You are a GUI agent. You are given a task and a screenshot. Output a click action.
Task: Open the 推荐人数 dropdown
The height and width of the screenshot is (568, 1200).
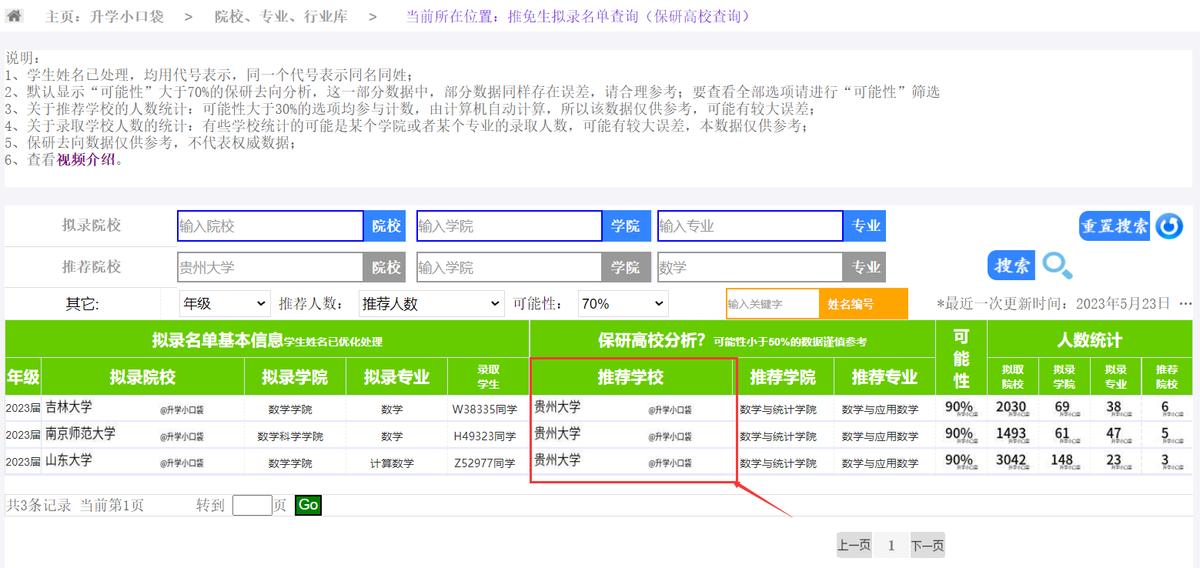click(x=430, y=303)
